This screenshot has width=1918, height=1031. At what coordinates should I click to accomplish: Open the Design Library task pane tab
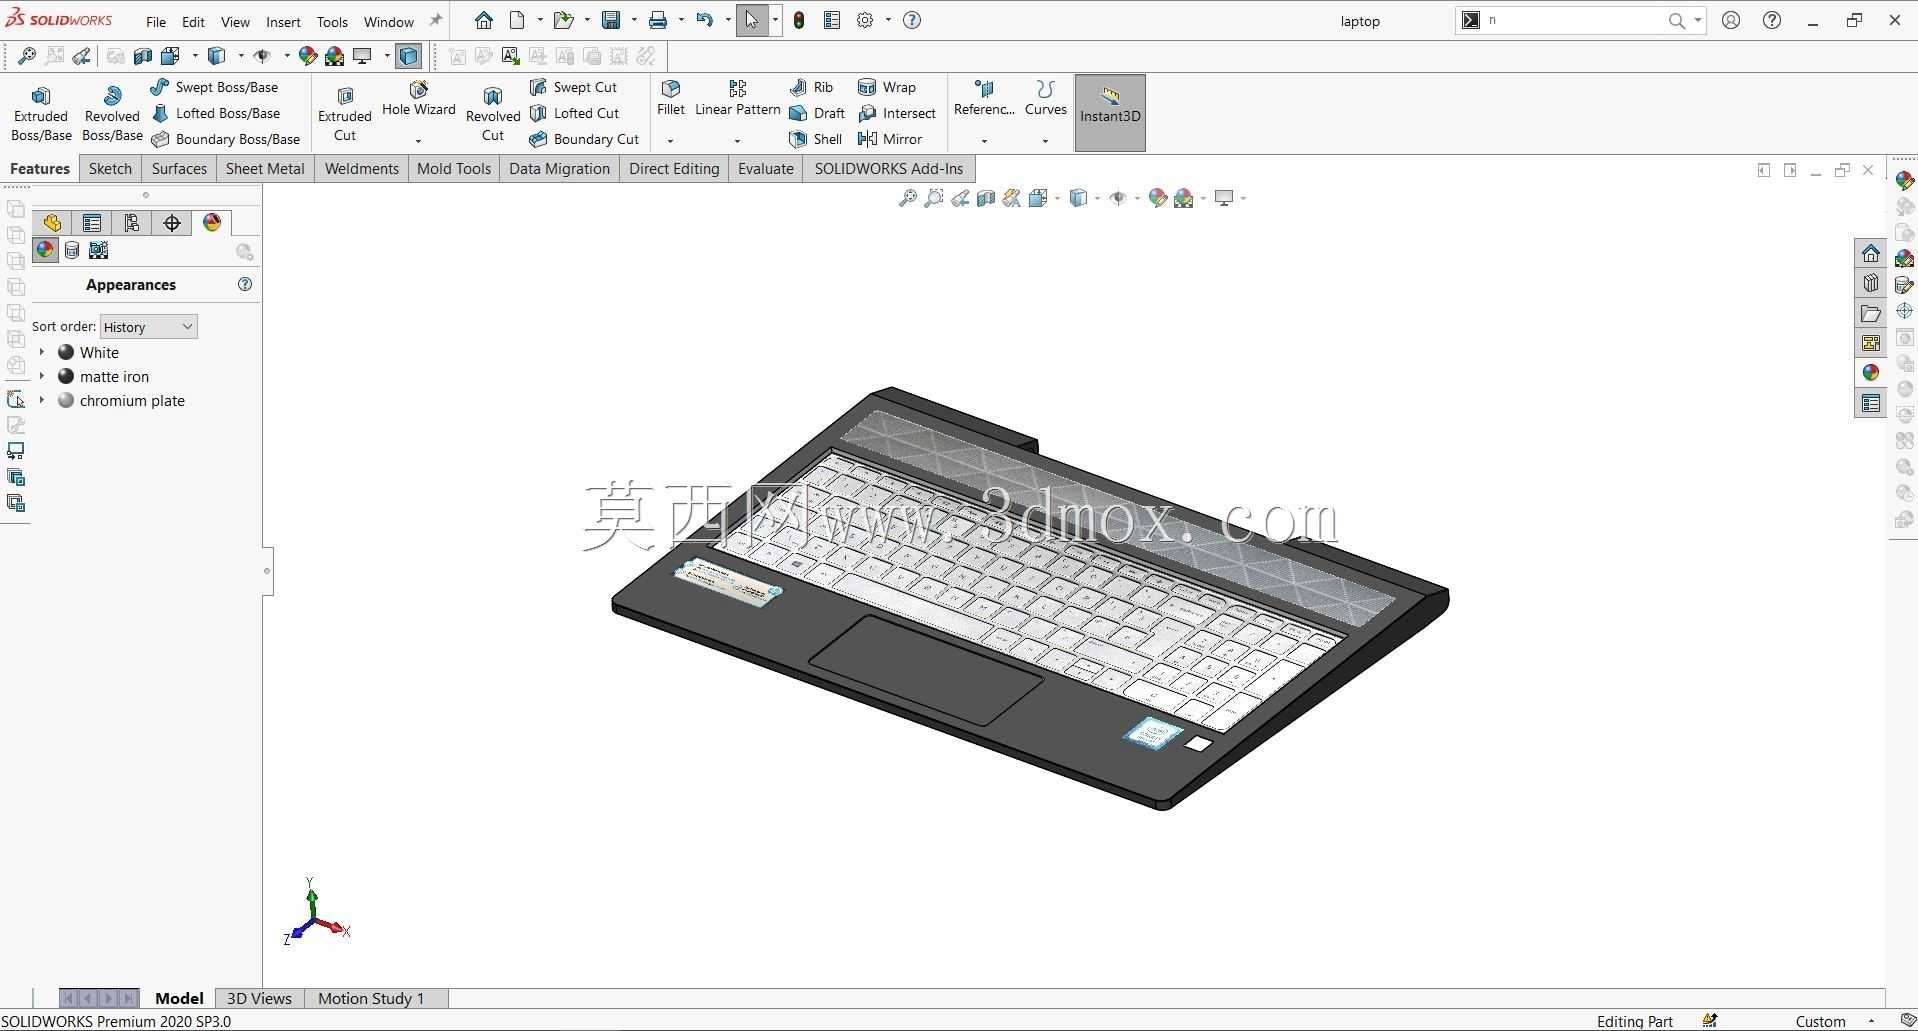point(1871,283)
